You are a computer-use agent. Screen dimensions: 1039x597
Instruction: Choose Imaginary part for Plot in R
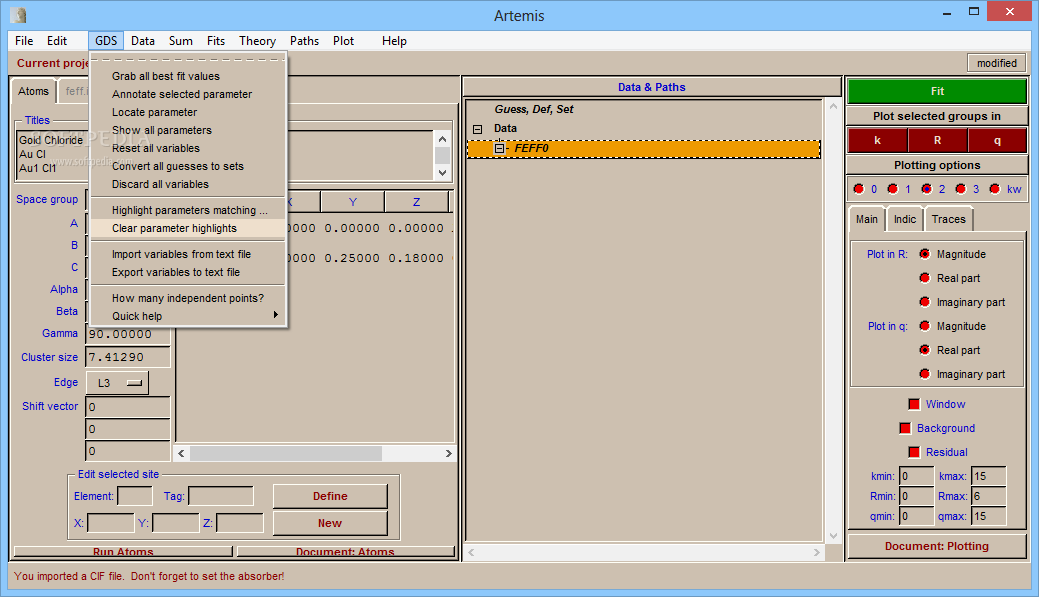point(924,301)
